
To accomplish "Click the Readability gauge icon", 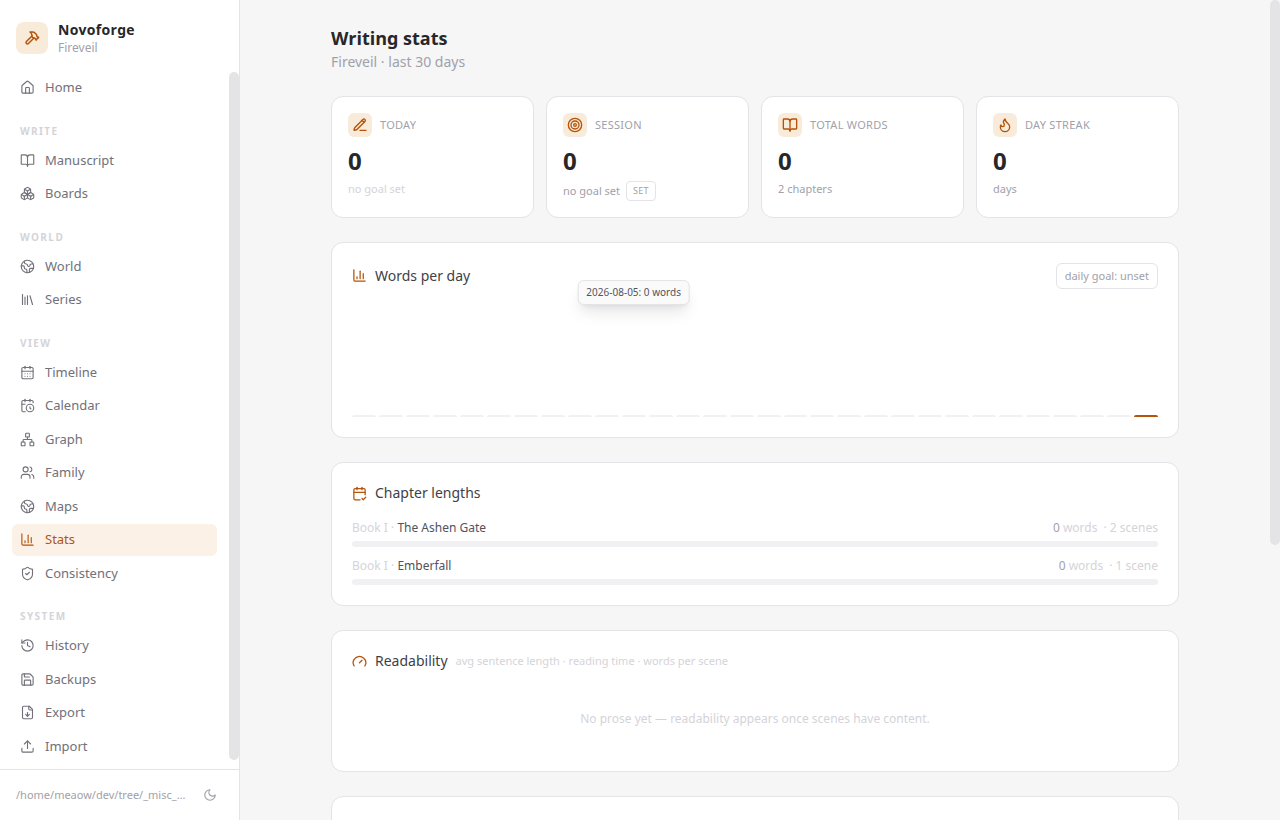I will pyautogui.click(x=359, y=661).
